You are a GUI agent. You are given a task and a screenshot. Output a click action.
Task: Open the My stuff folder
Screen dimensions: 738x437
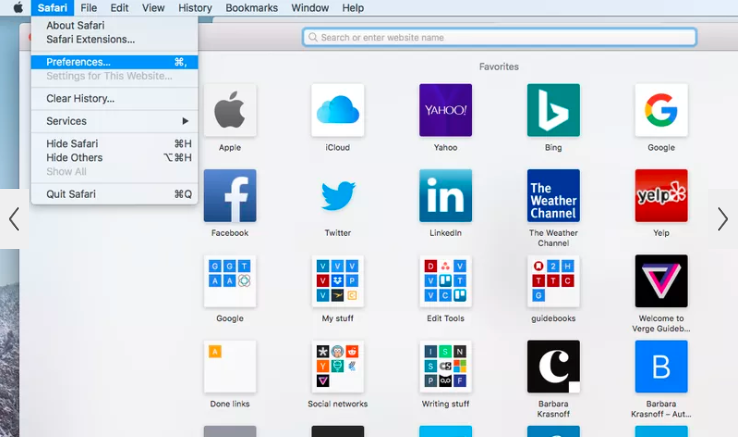[x=337, y=281]
